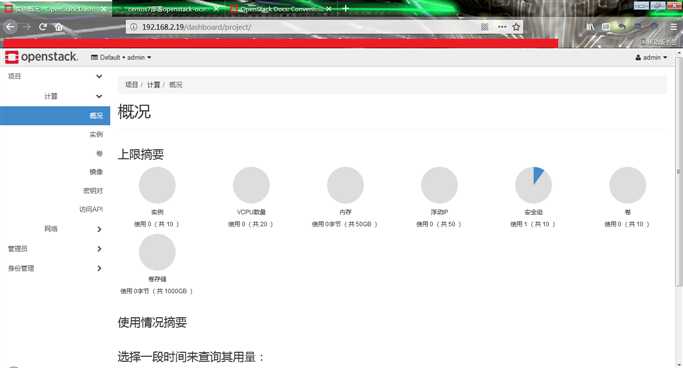This screenshot has height=368, width=683.
Task: Click the text 使用 1（共 10）under 安全组
Action: click(x=533, y=224)
